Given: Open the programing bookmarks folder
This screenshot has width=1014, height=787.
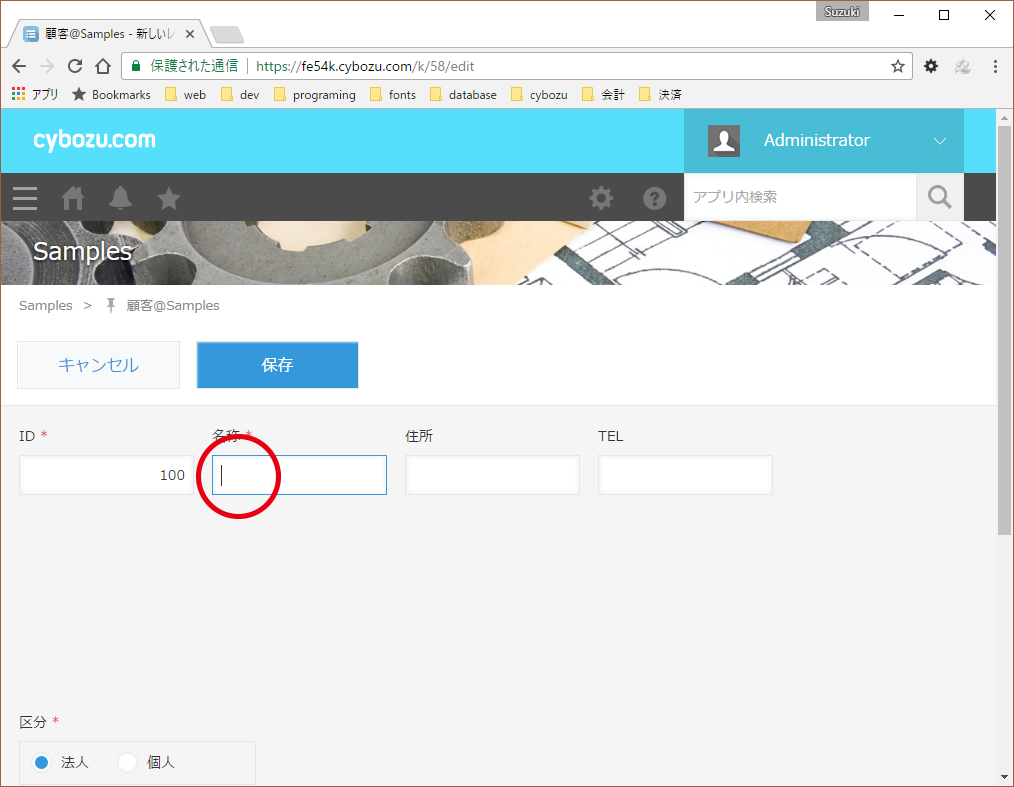Looking at the screenshot, I should (315, 94).
